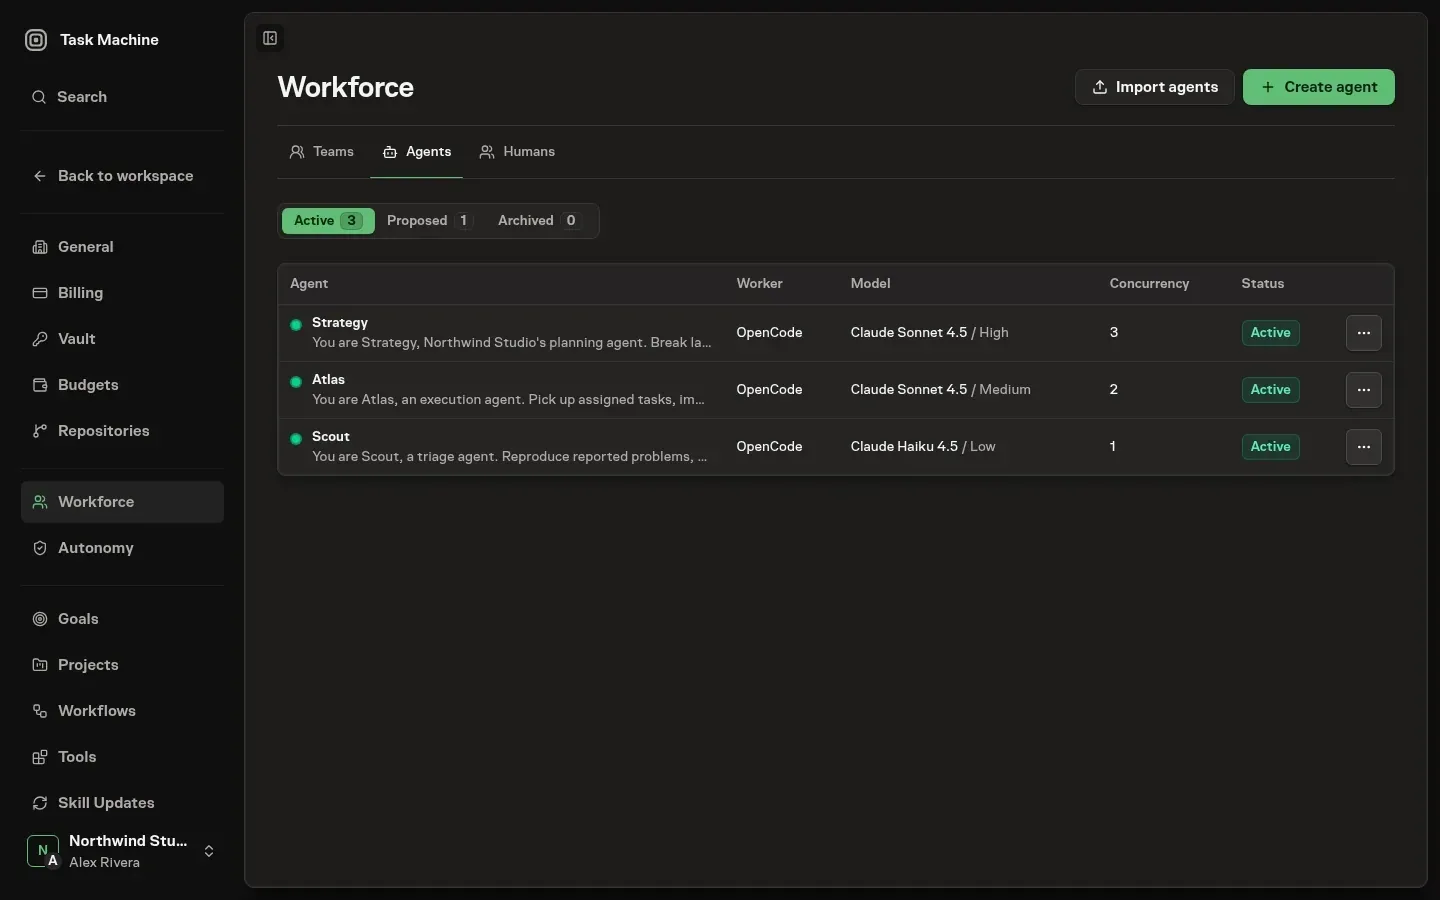The height and width of the screenshot is (900, 1440).
Task: Click Strategy agent description text
Action: coord(512,343)
